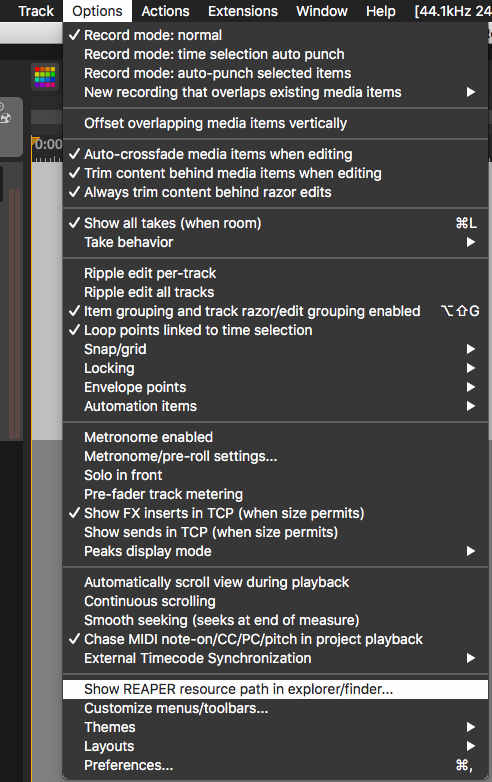Open Preferences... from Options menu

click(275, 765)
